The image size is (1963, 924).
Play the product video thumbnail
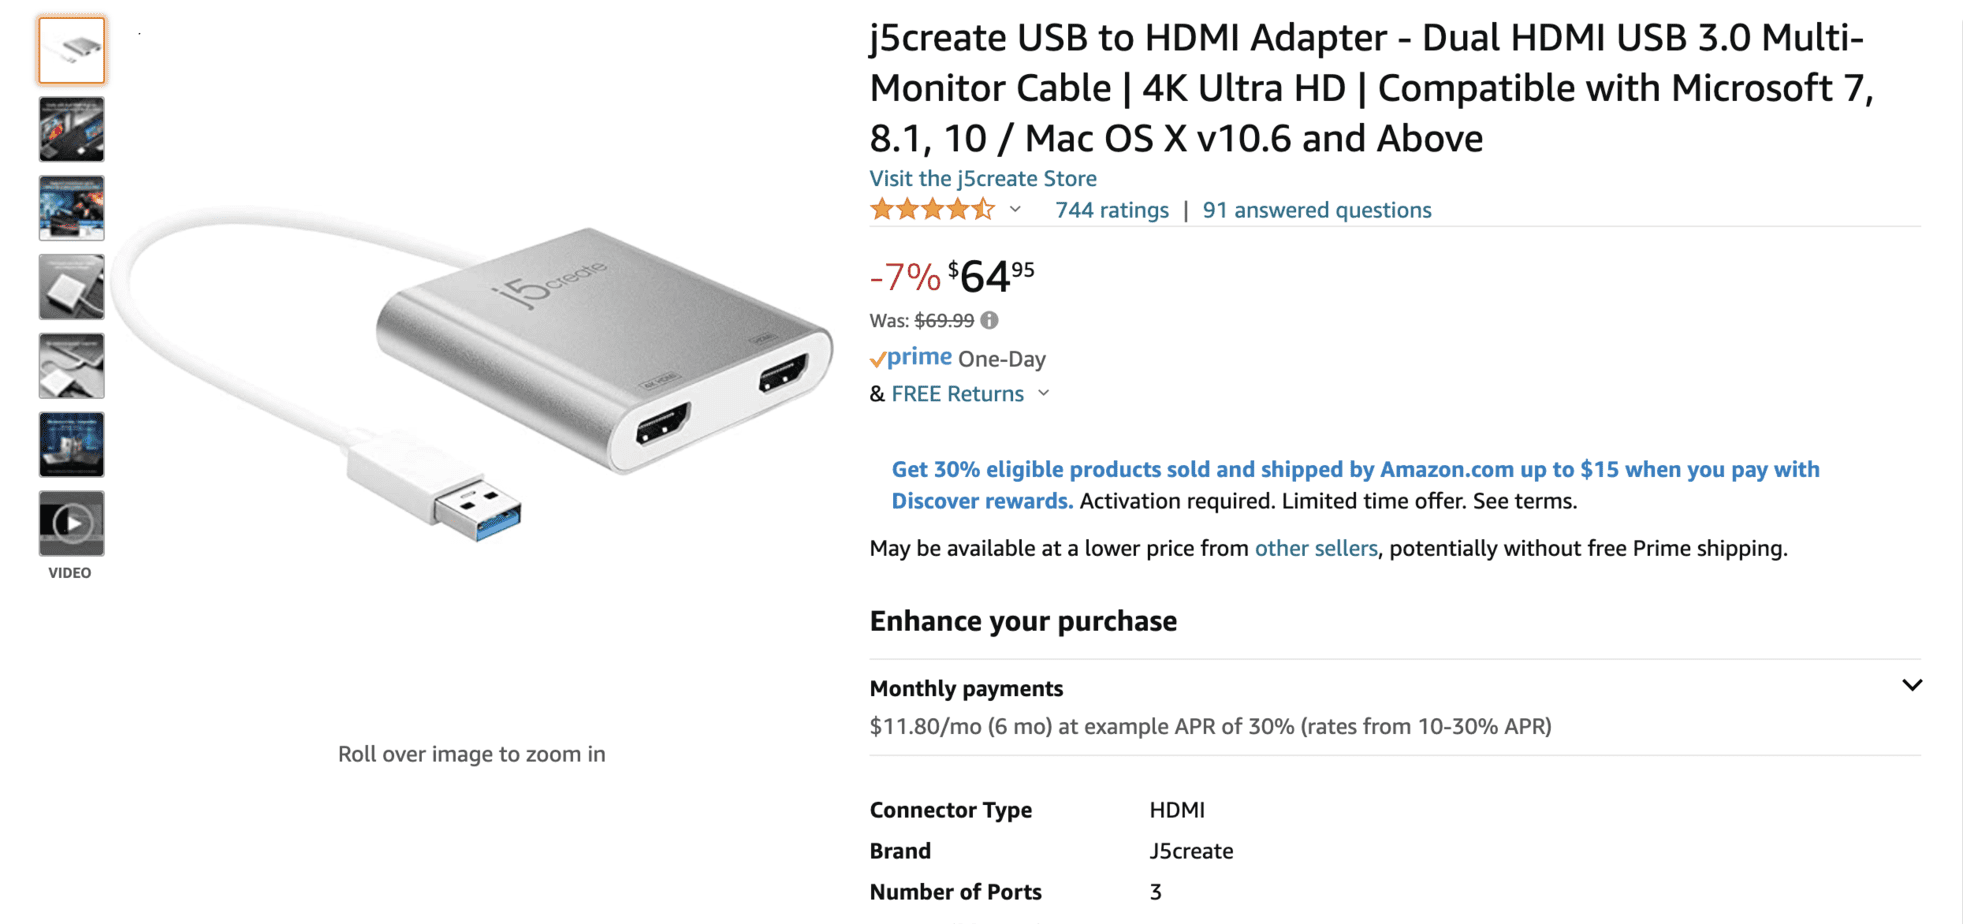point(71,523)
